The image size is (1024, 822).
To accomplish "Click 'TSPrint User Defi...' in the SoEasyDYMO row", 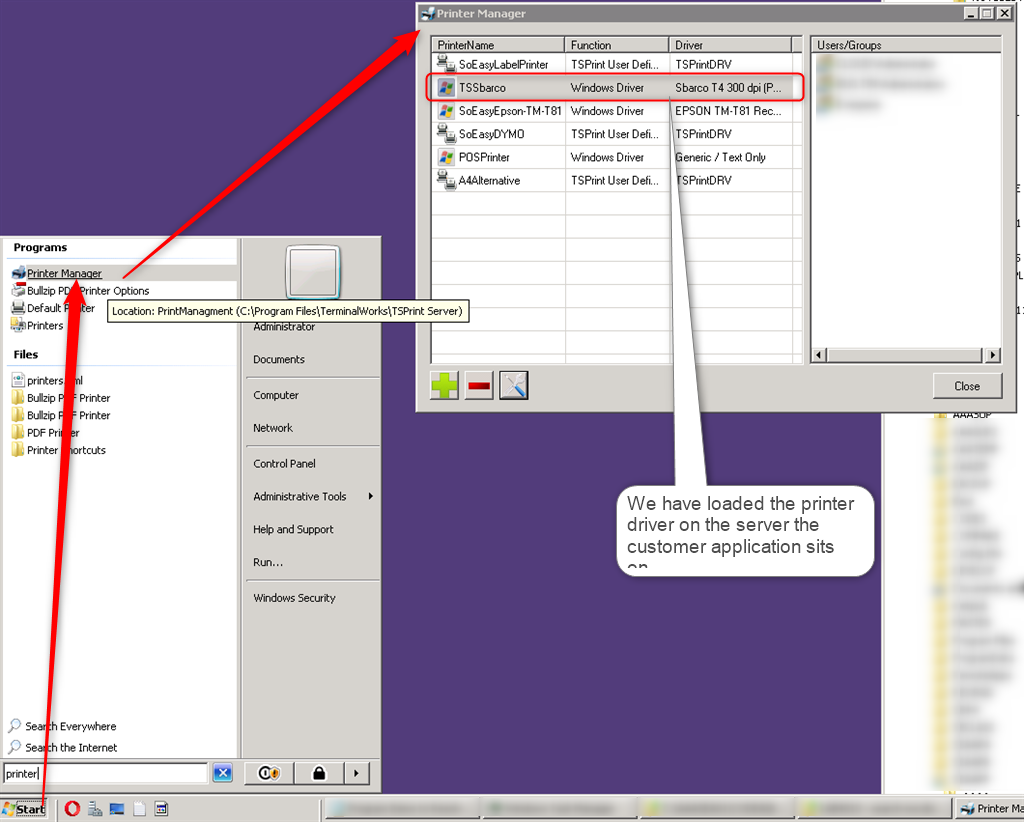I will click(x=615, y=134).
